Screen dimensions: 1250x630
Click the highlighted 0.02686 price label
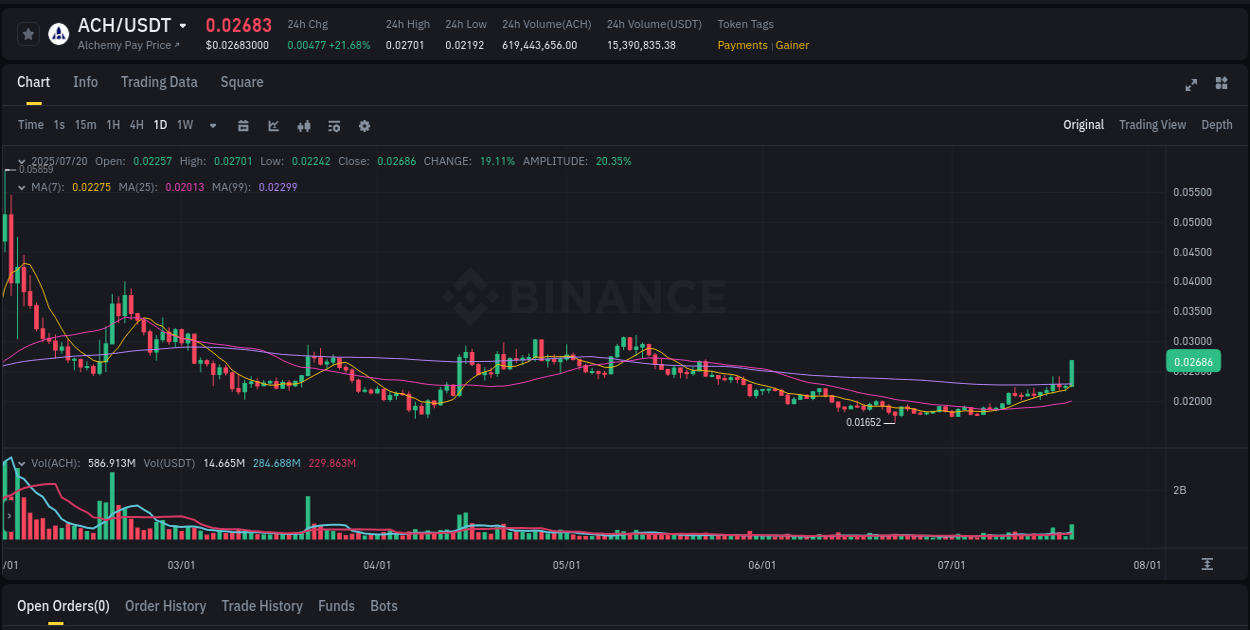tap(1194, 361)
